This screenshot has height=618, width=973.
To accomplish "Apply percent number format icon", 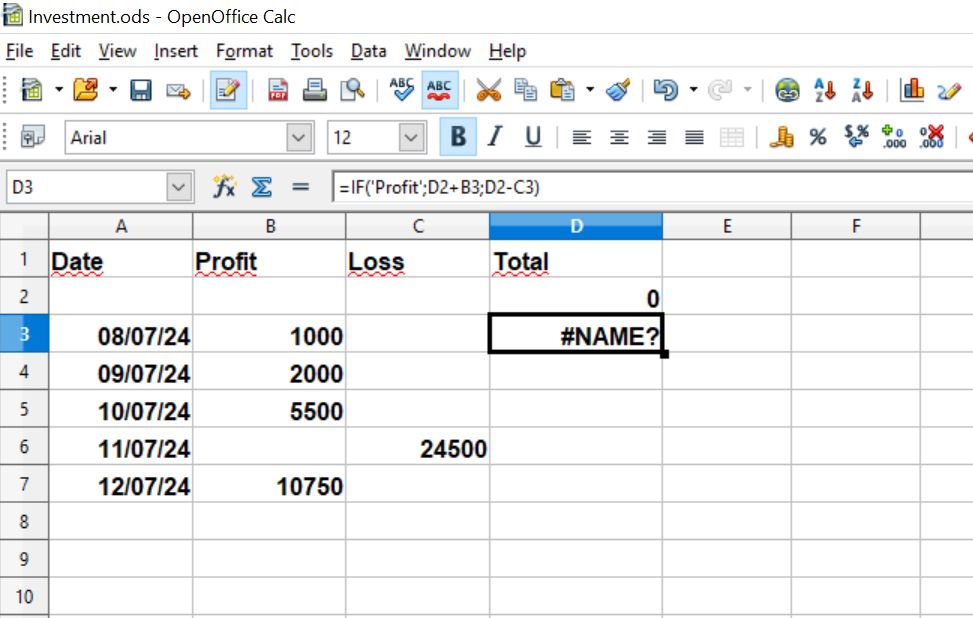I will [x=818, y=137].
